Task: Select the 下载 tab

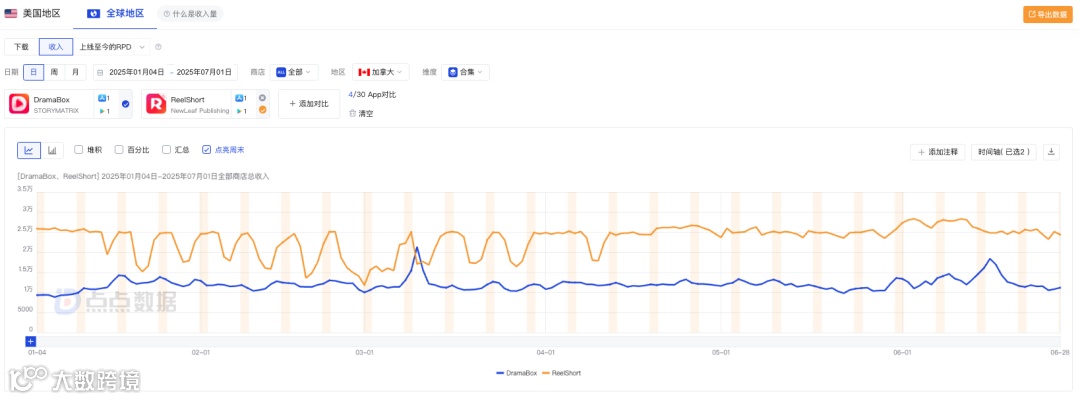Action: (21, 47)
